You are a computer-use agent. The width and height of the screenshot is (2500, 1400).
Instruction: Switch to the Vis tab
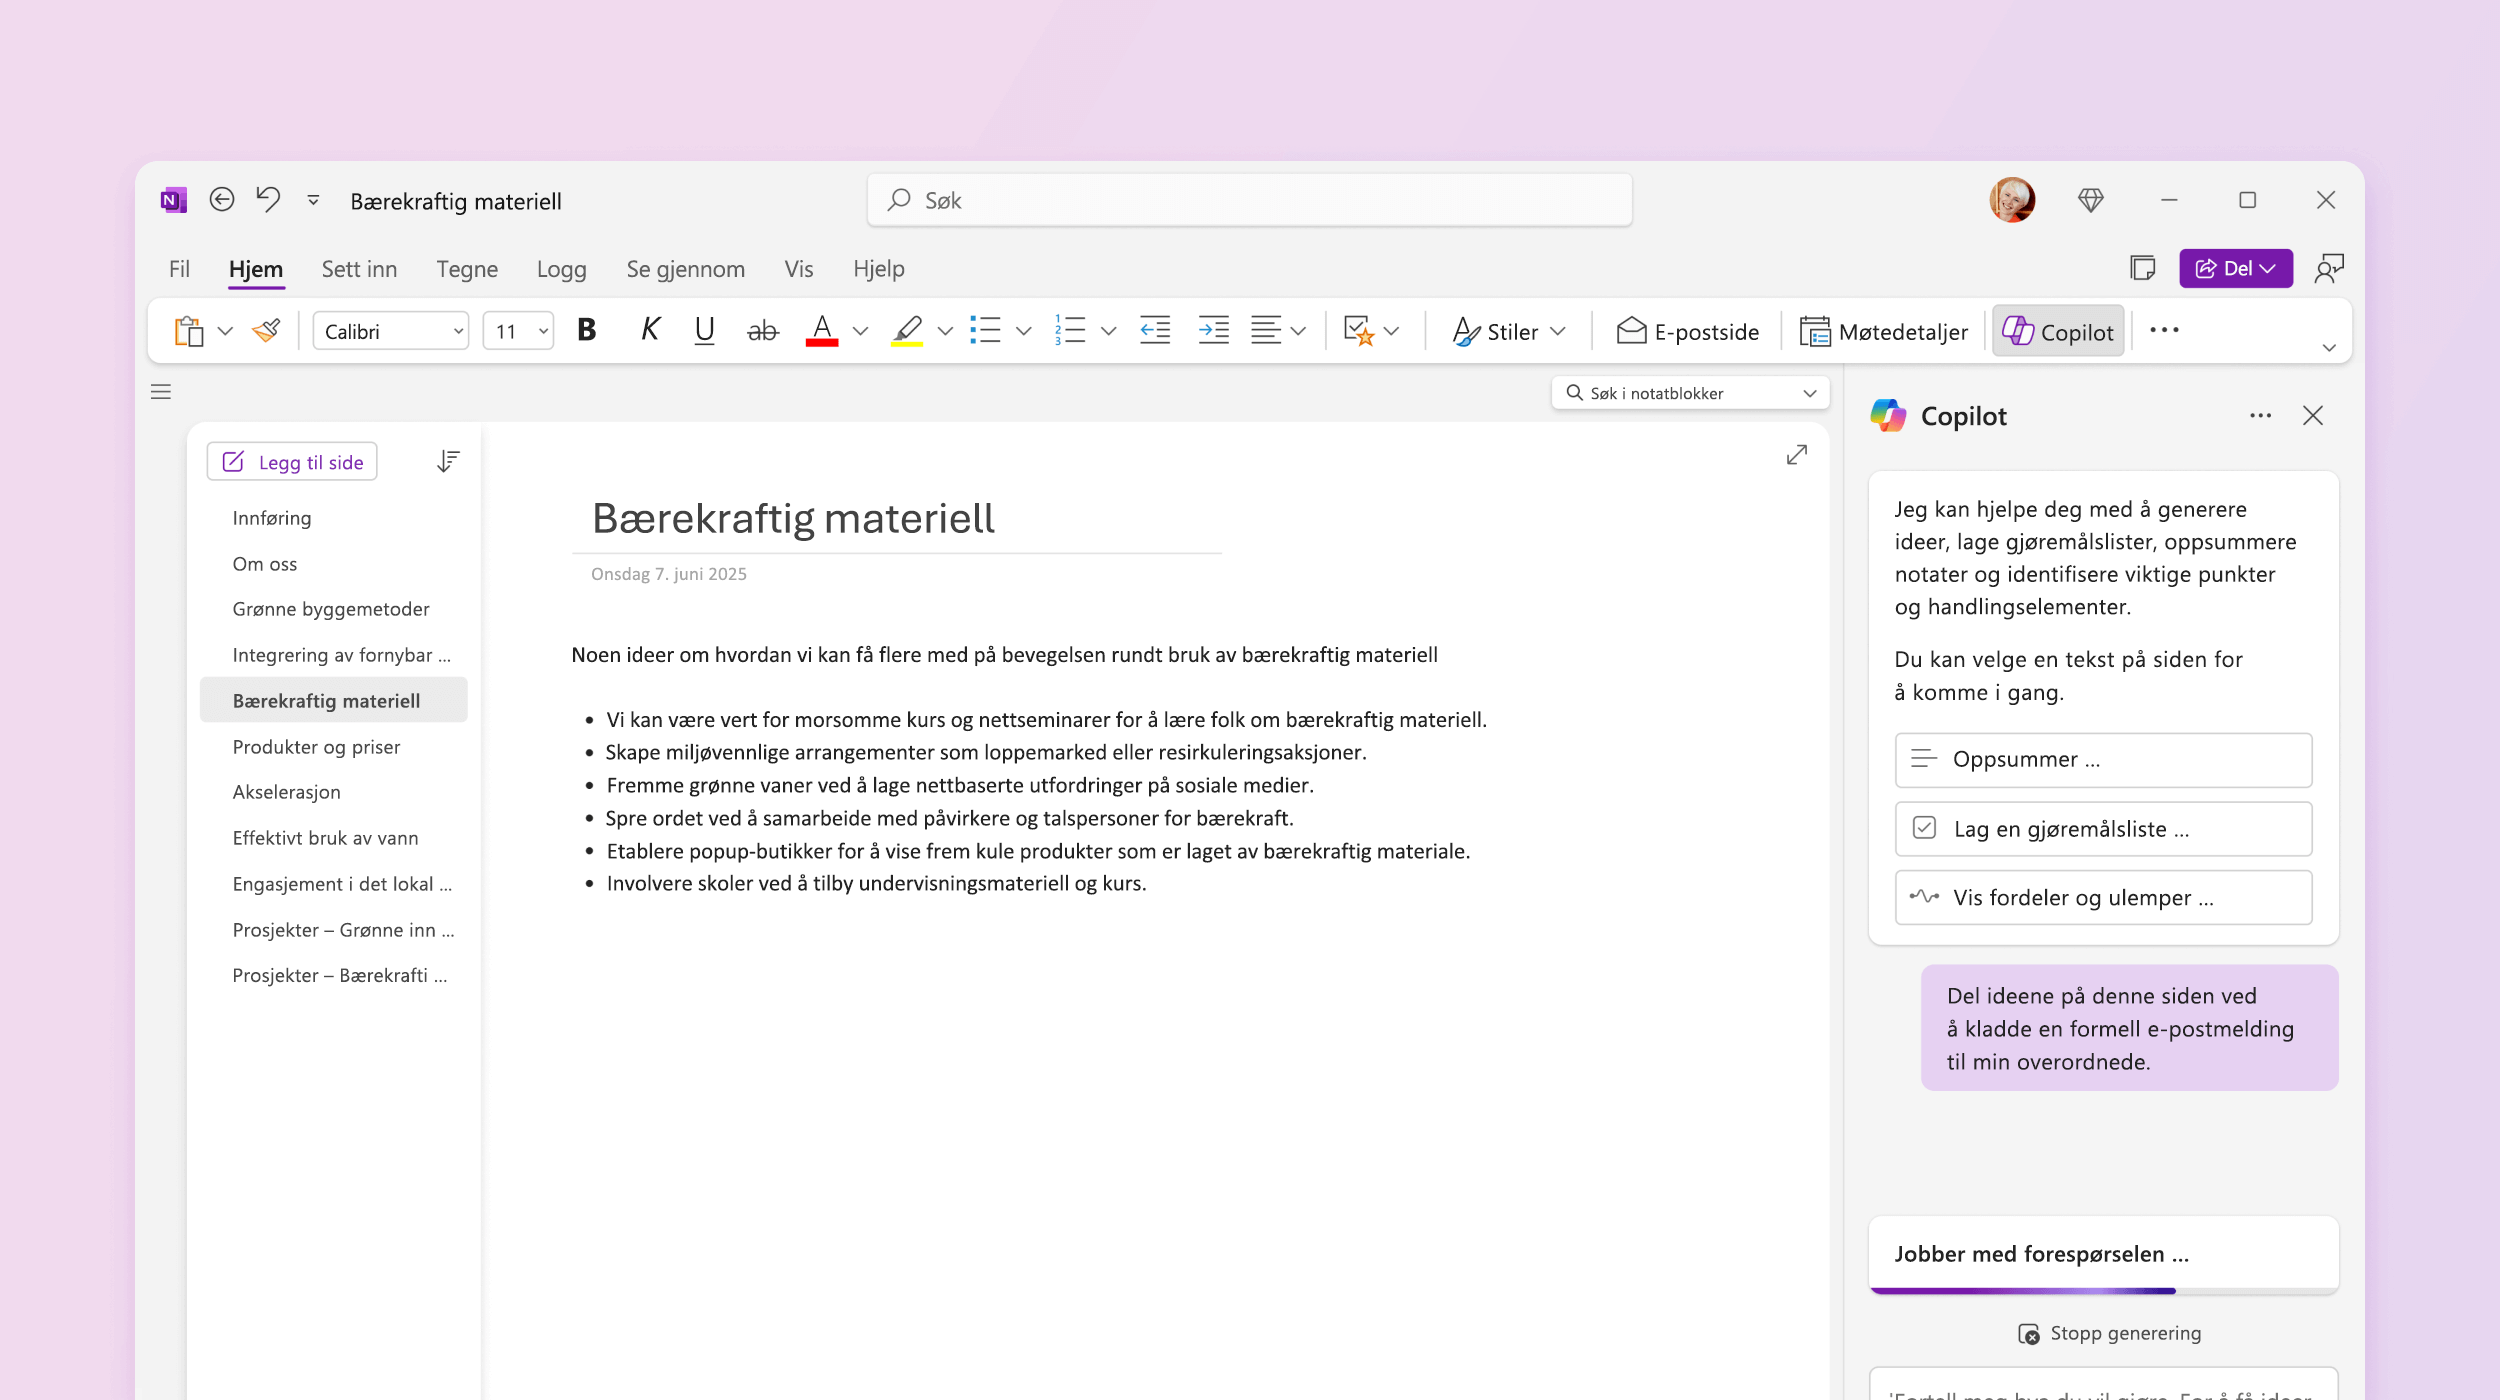pos(799,269)
